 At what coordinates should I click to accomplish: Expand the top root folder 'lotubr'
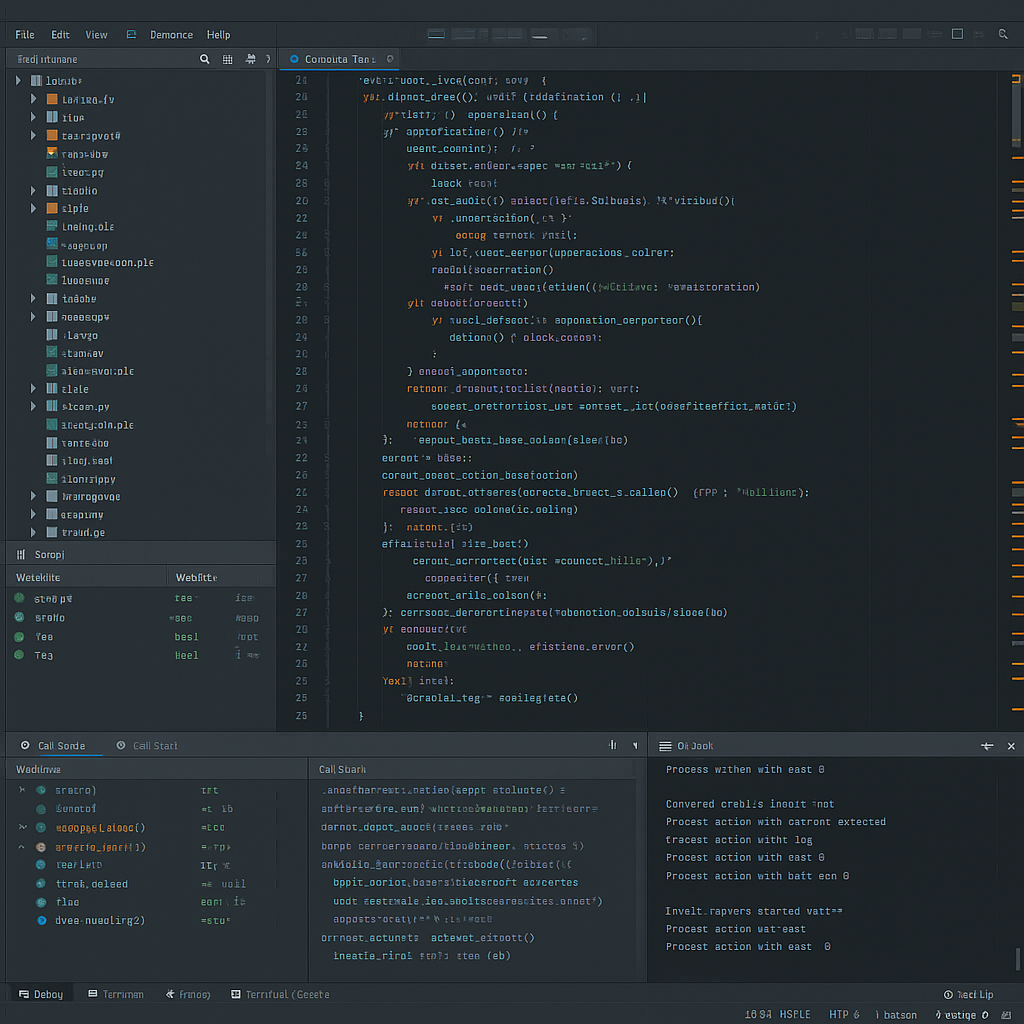[18, 80]
